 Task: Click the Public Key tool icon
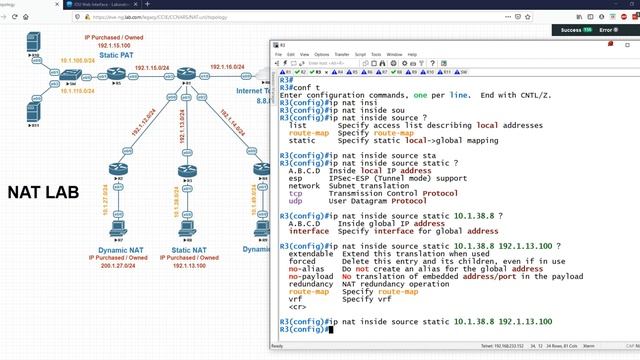[x=422, y=63]
